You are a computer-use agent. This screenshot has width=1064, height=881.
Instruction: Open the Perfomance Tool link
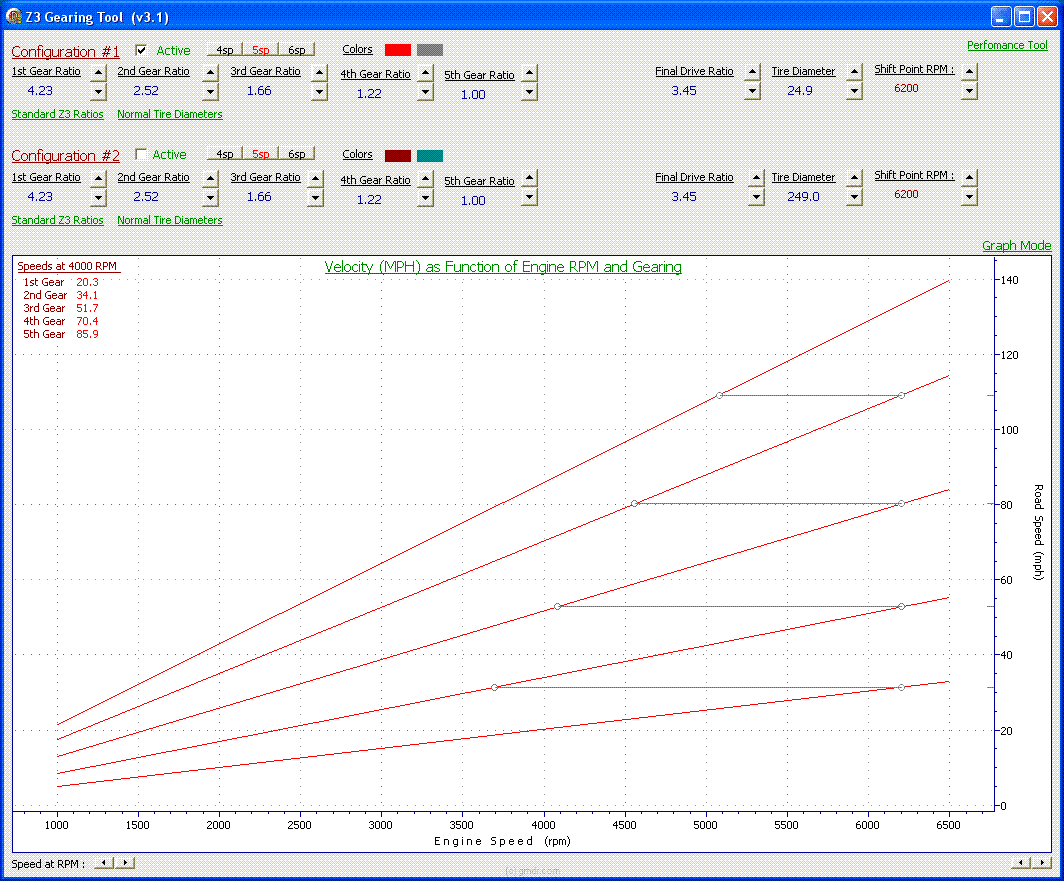point(1007,45)
